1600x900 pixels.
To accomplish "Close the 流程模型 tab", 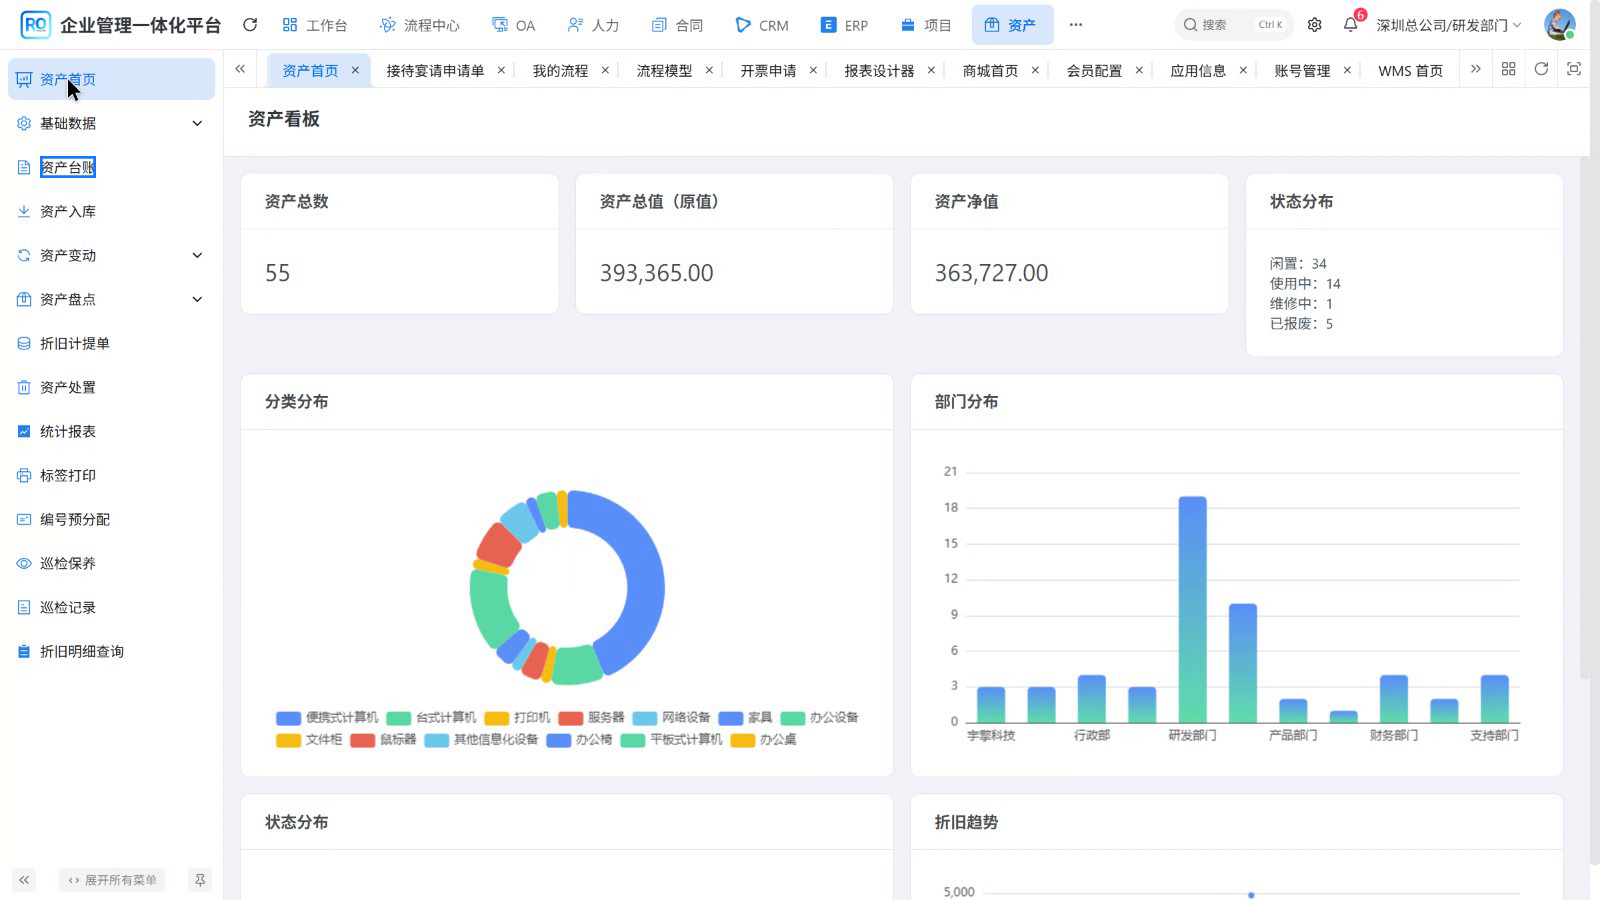I will click(709, 70).
